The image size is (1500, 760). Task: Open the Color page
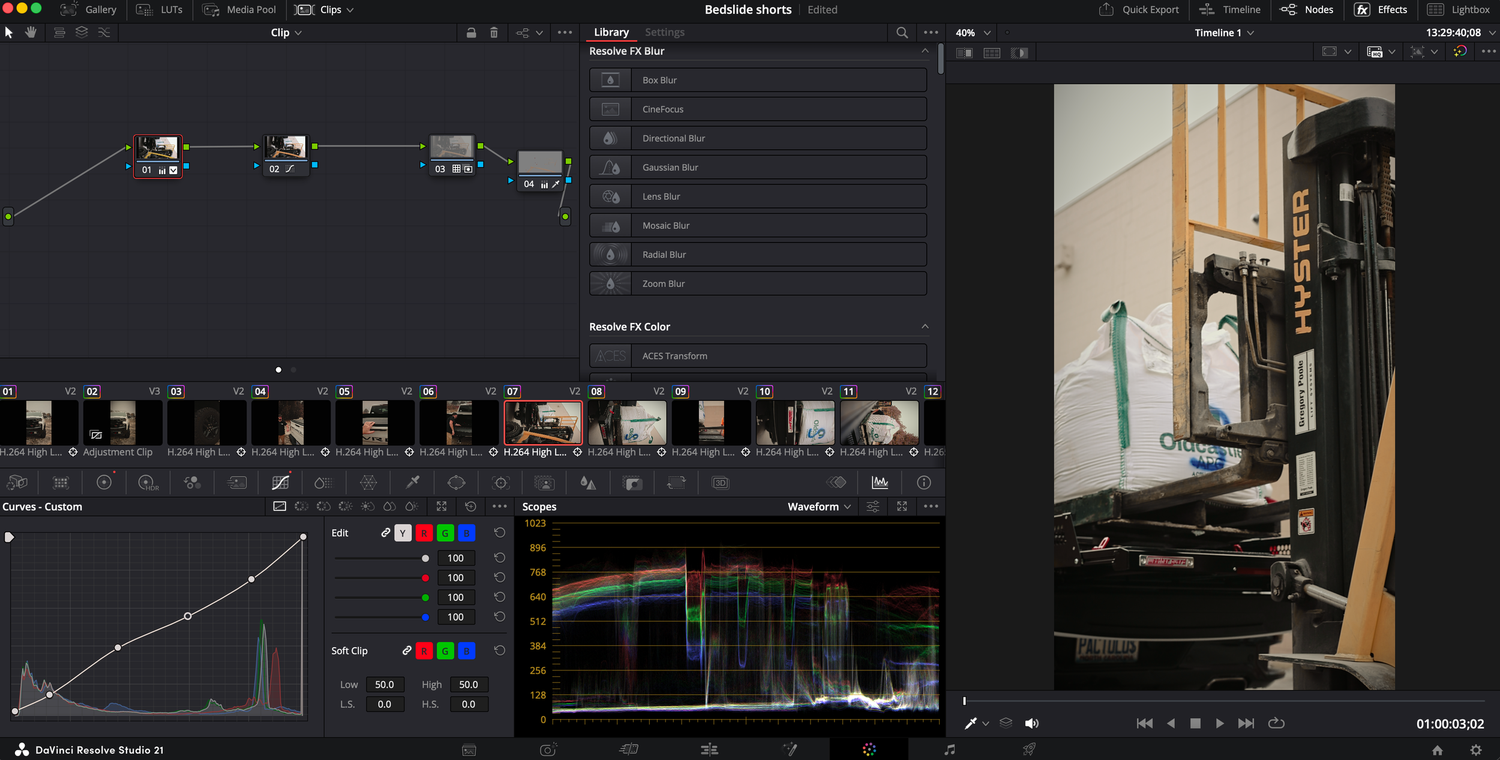tap(869, 750)
